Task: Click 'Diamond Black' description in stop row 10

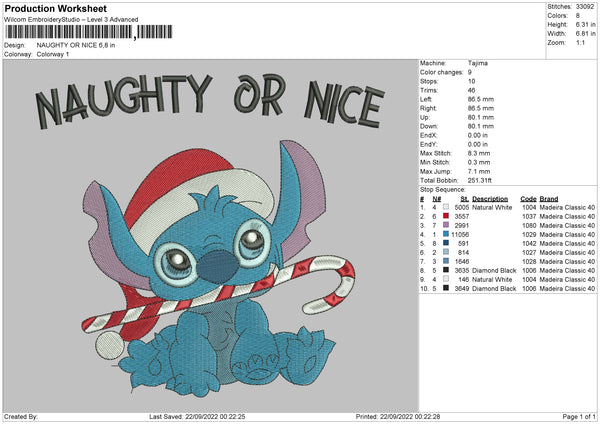Action: tap(494, 289)
